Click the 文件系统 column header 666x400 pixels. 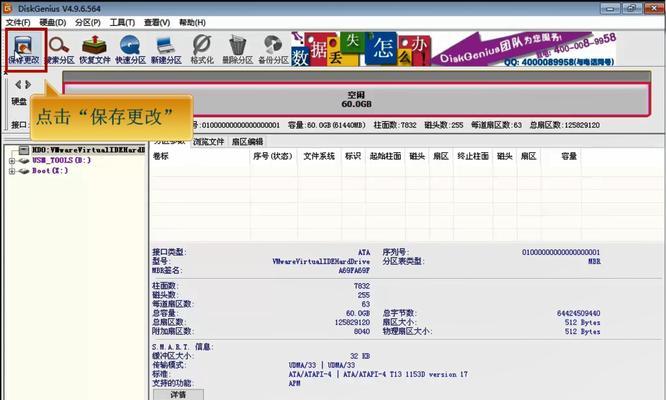[x=319, y=156]
